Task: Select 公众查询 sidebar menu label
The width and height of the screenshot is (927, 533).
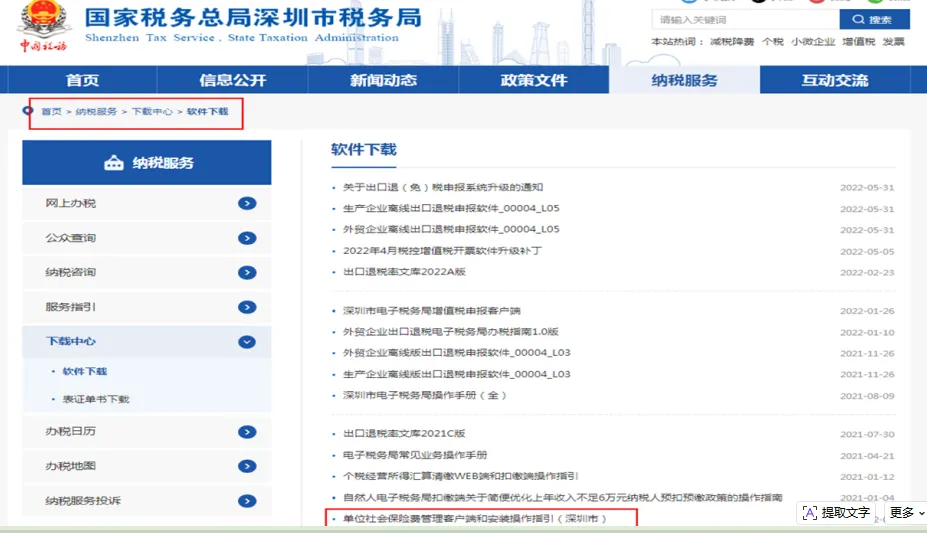Action: coord(70,238)
